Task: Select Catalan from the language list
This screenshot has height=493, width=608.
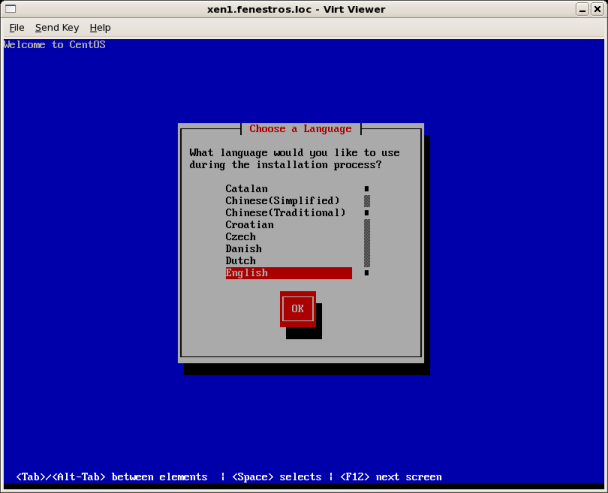Action: (x=246, y=188)
